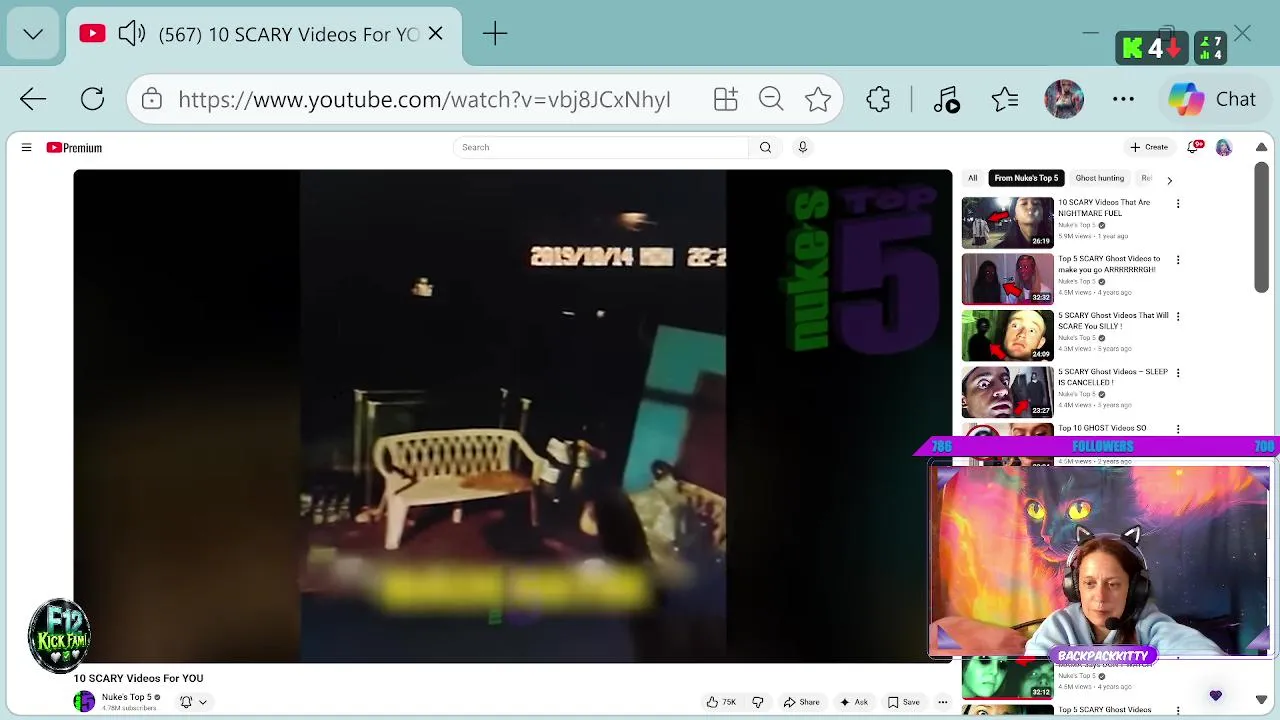Open the YouTube account avatar menu
The width and height of the screenshot is (1280, 720).
(1224, 148)
